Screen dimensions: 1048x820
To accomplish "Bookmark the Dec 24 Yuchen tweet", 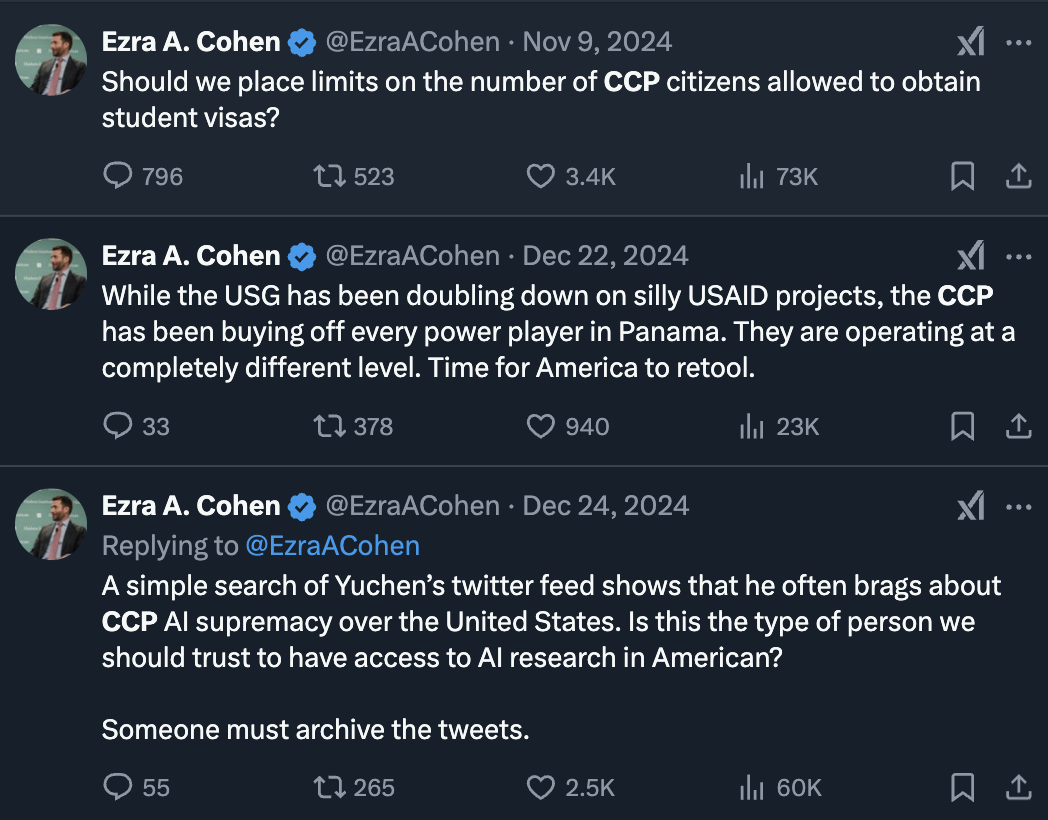I will pyautogui.click(x=962, y=788).
